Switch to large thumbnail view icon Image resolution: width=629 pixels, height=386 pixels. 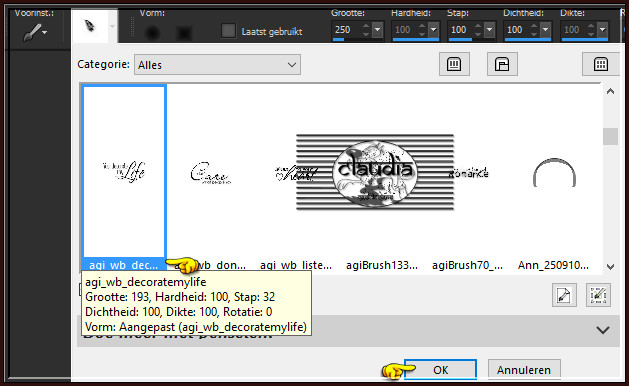[x=454, y=64]
